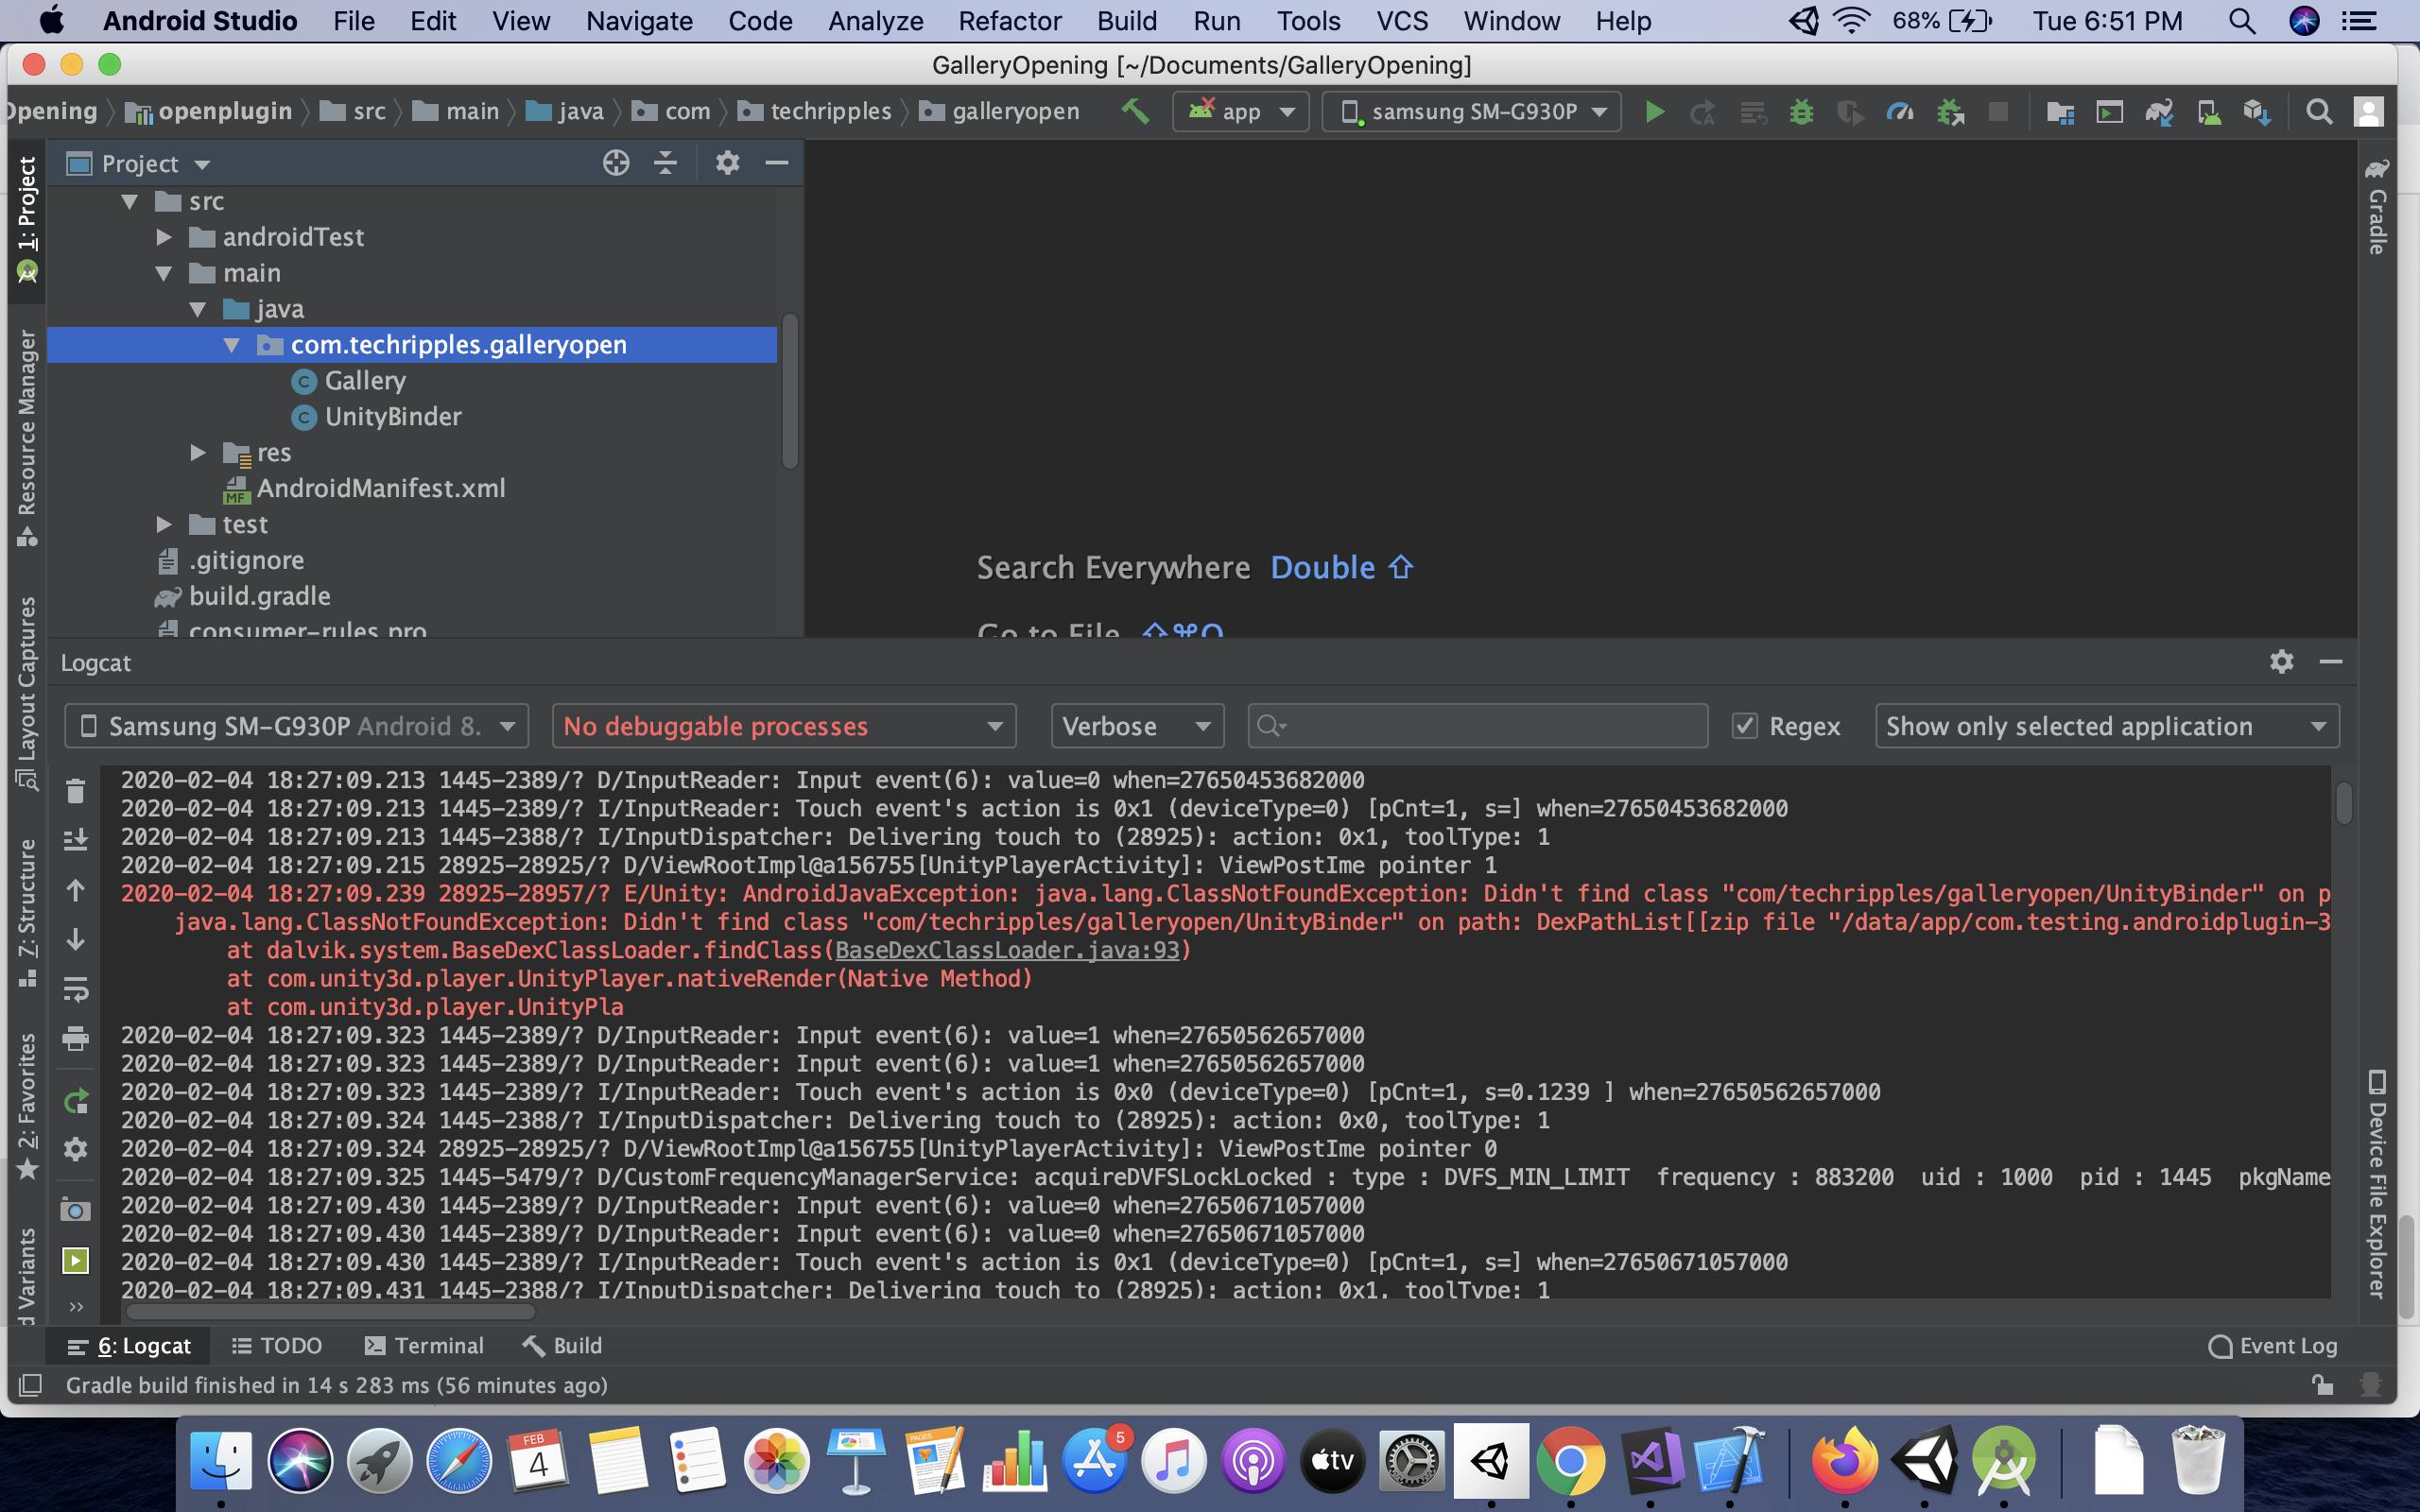Toggle the Gradle side panel

[x=2377, y=207]
